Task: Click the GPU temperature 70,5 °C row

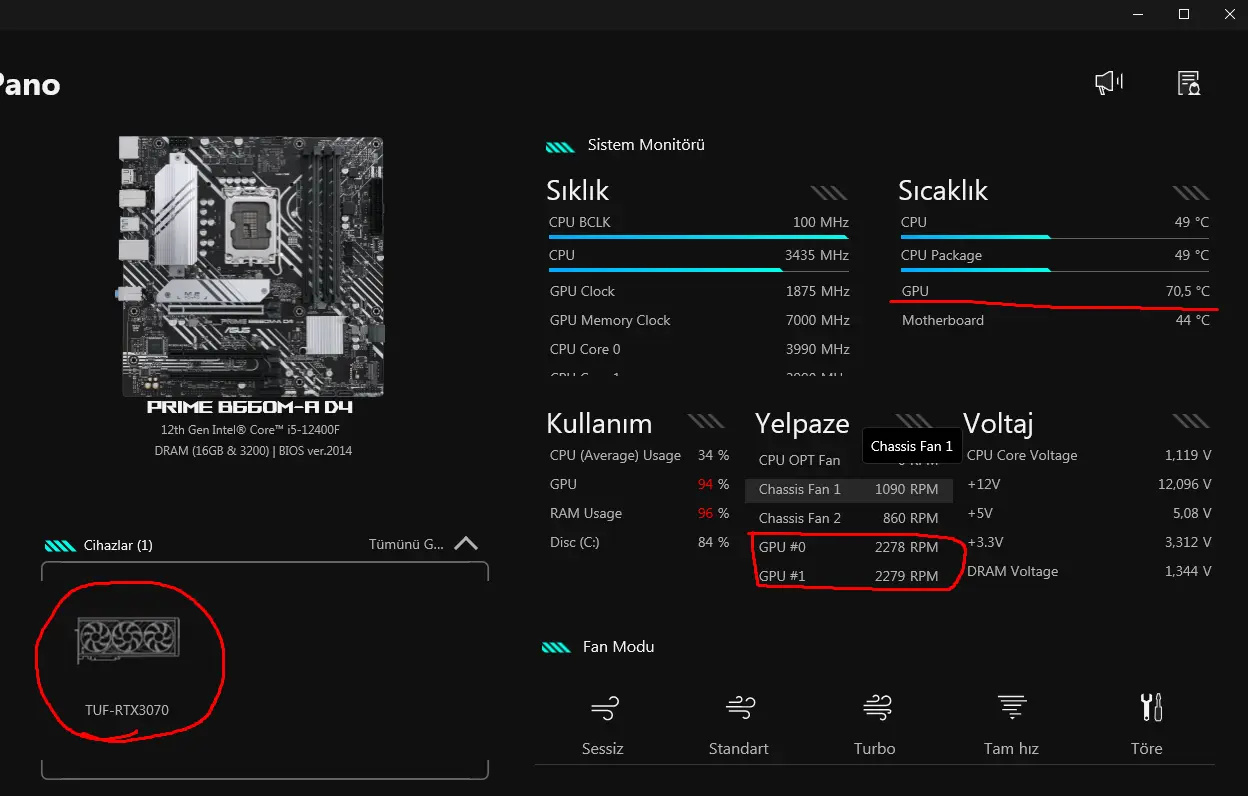Action: pos(1054,292)
